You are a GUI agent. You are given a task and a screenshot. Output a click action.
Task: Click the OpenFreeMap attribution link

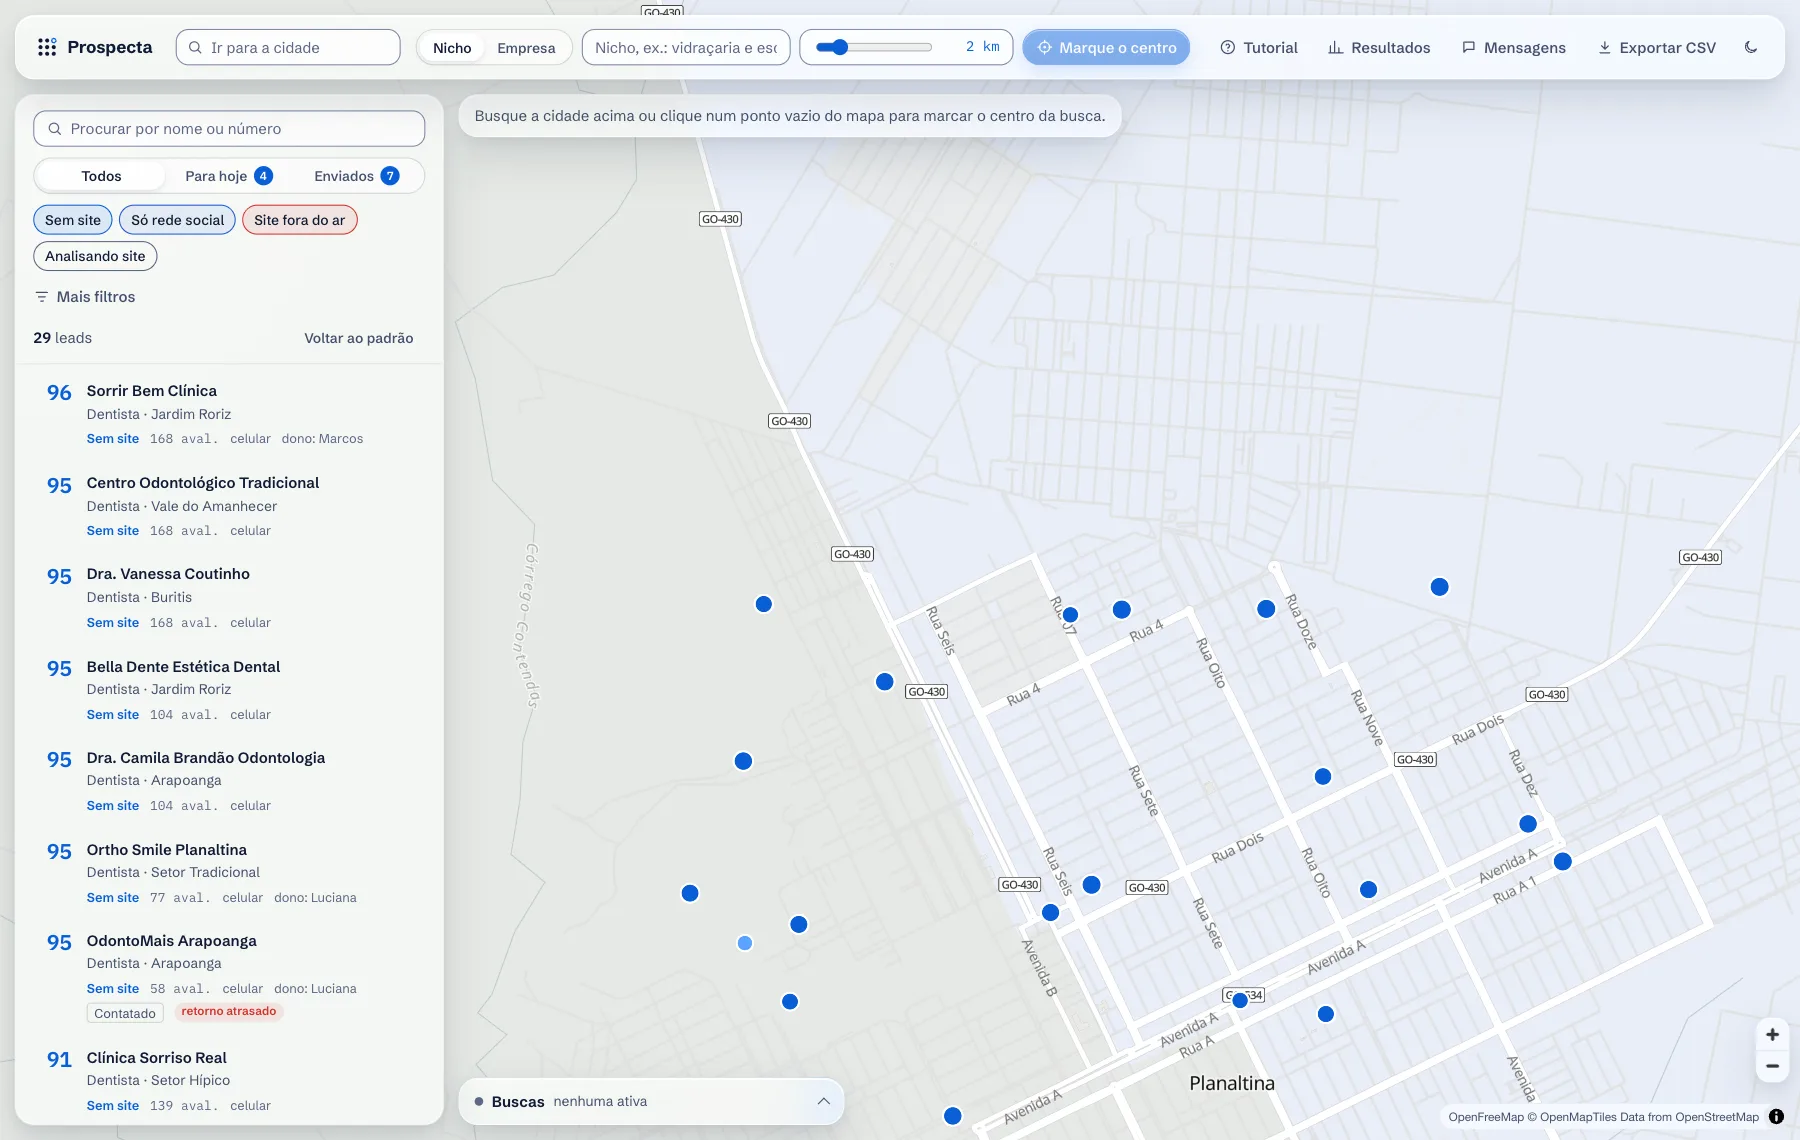[x=1486, y=1117]
